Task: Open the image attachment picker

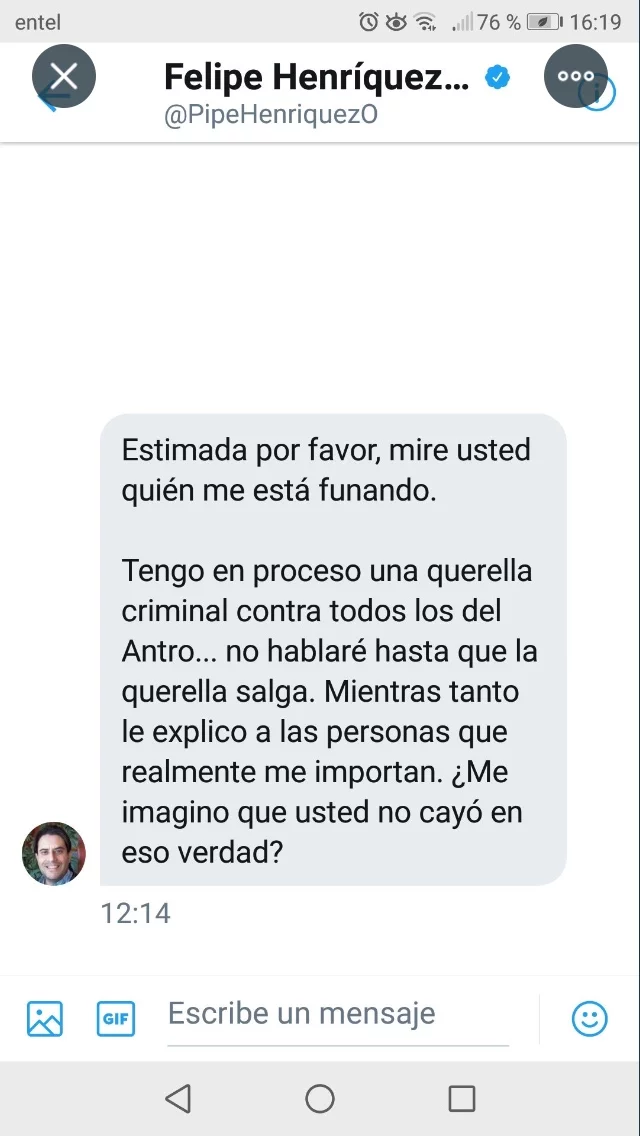Action: 45,1018
